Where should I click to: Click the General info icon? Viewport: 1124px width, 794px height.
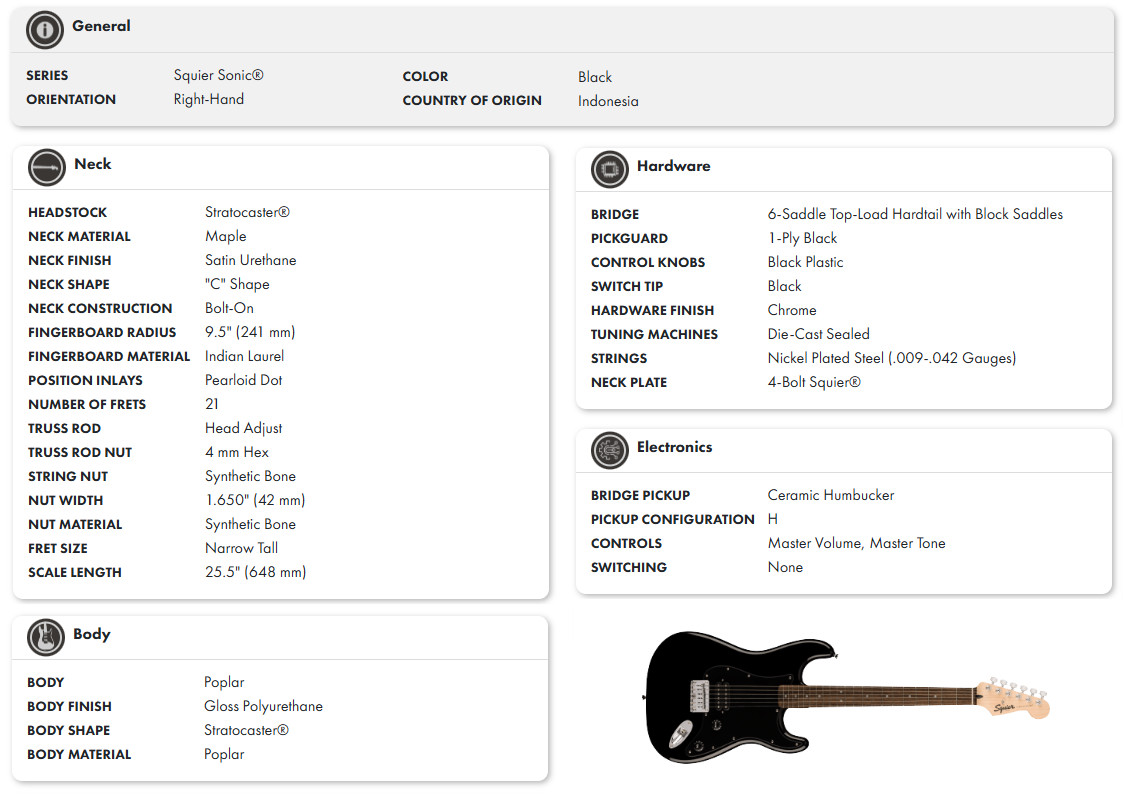pyautogui.click(x=44, y=30)
